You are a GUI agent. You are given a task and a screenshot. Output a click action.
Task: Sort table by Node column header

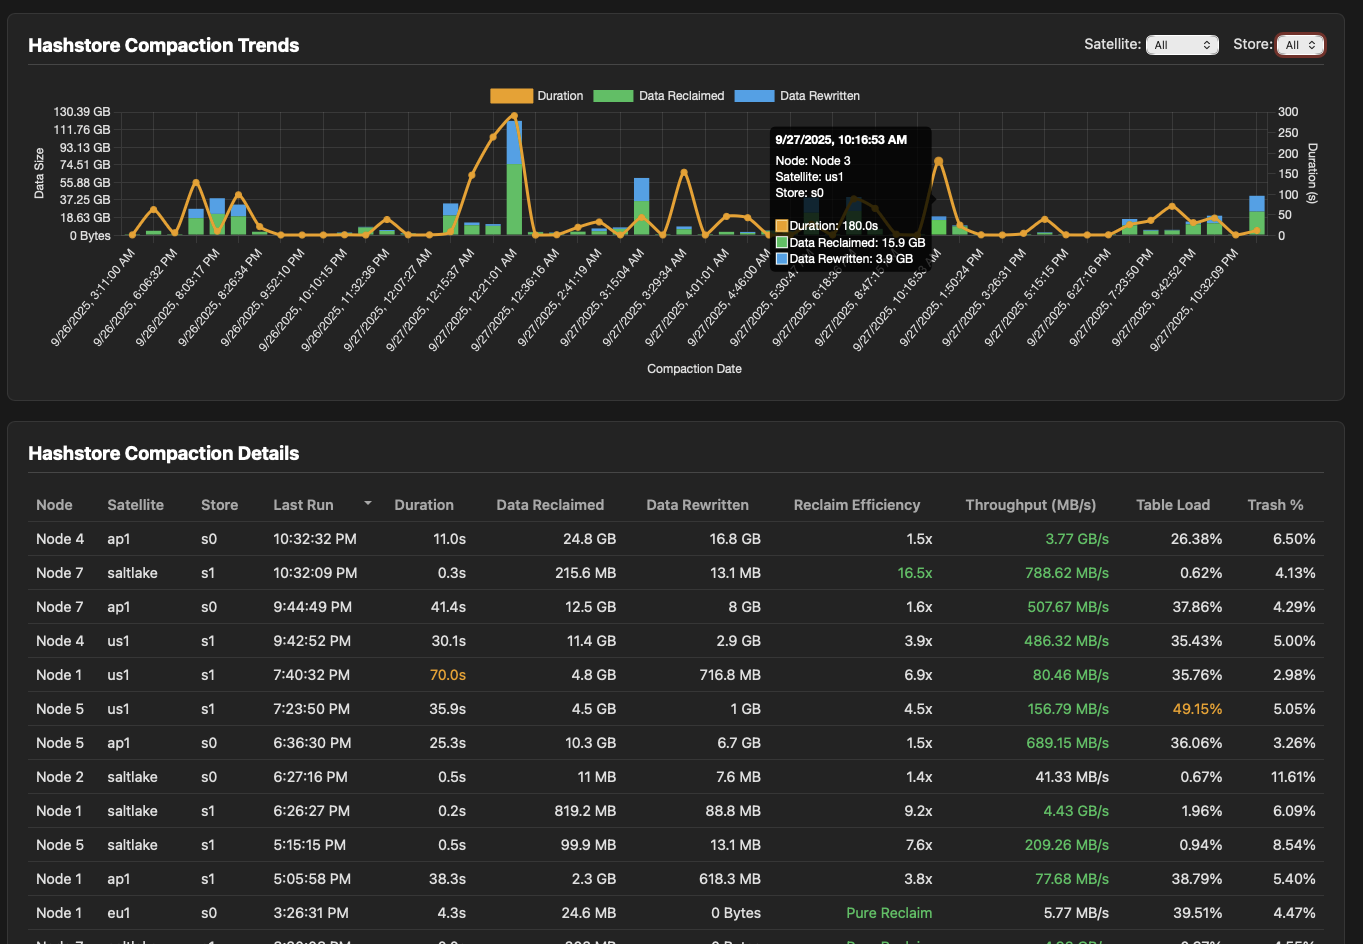(x=54, y=505)
